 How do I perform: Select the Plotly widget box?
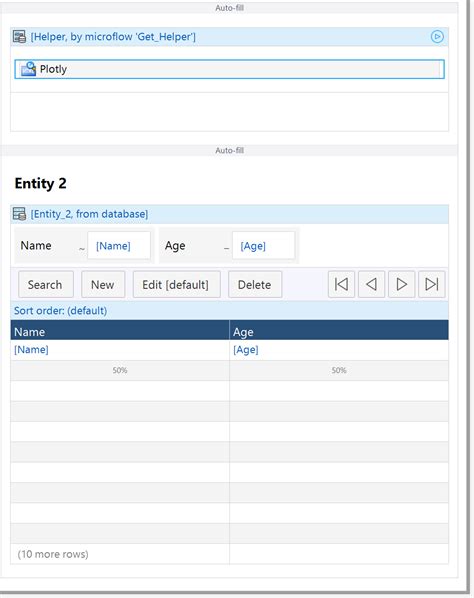[230, 69]
